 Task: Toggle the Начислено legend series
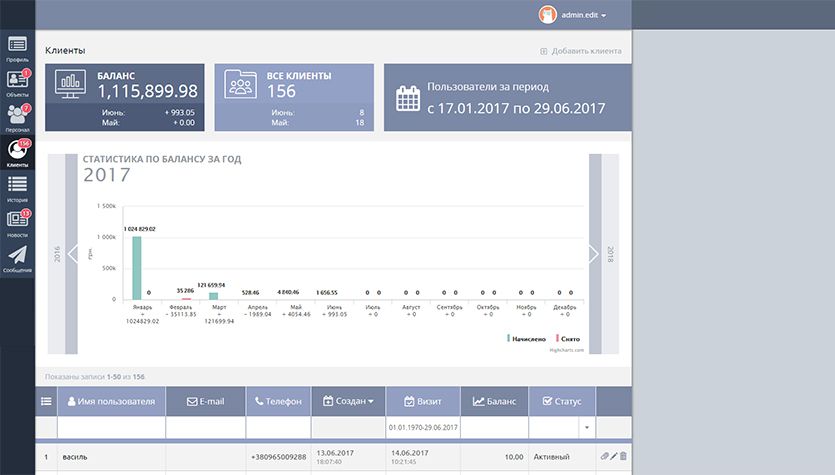(527, 339)
